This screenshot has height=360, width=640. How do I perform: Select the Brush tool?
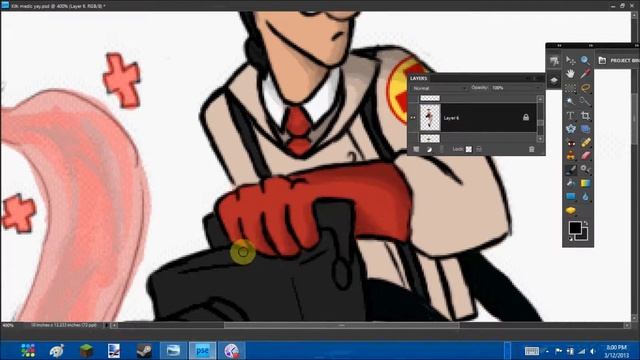(571, 169)
